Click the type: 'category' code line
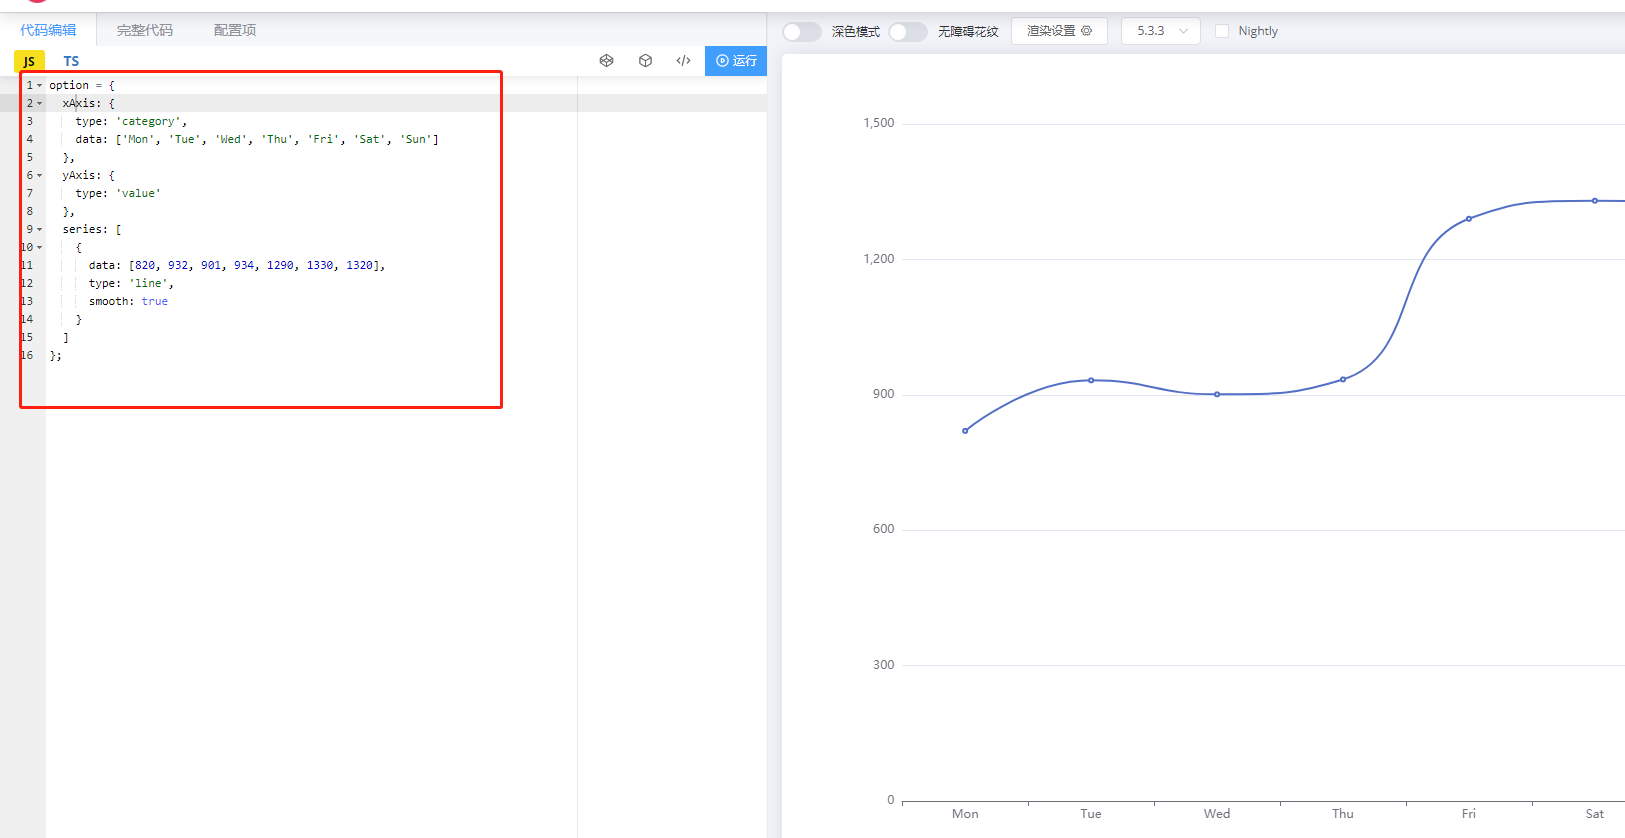Image resolution: width=1625 pixels, height=838 pixels. [x=131, y=122]
